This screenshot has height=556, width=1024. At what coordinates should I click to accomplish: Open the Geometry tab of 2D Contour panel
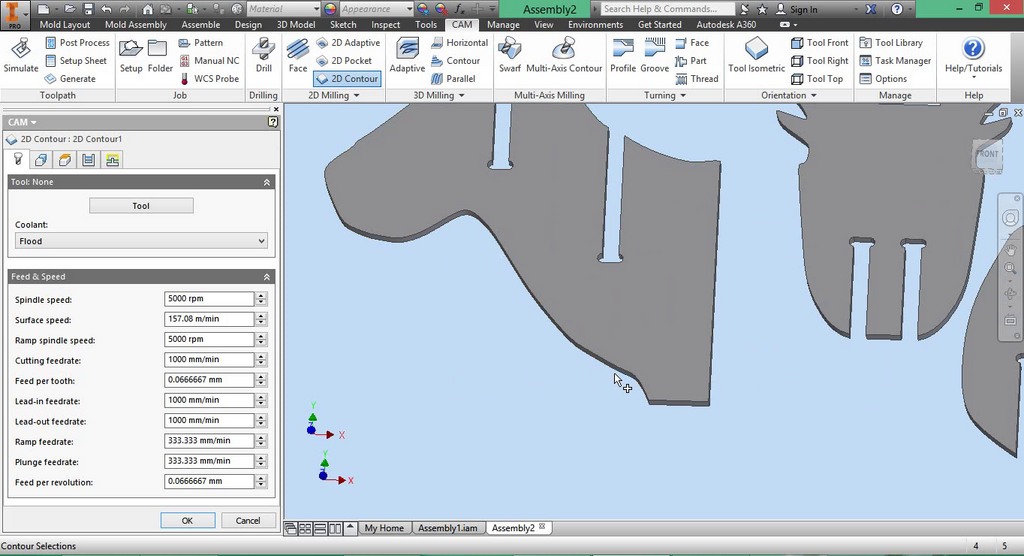[41, 159]
